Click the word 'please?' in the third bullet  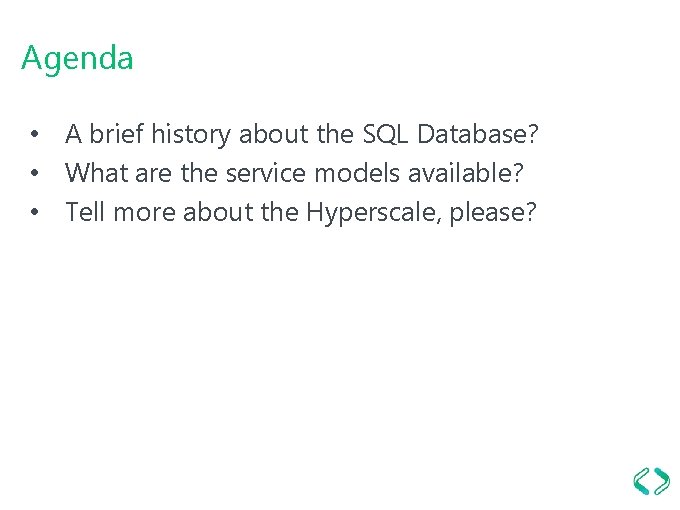[493, 212]
